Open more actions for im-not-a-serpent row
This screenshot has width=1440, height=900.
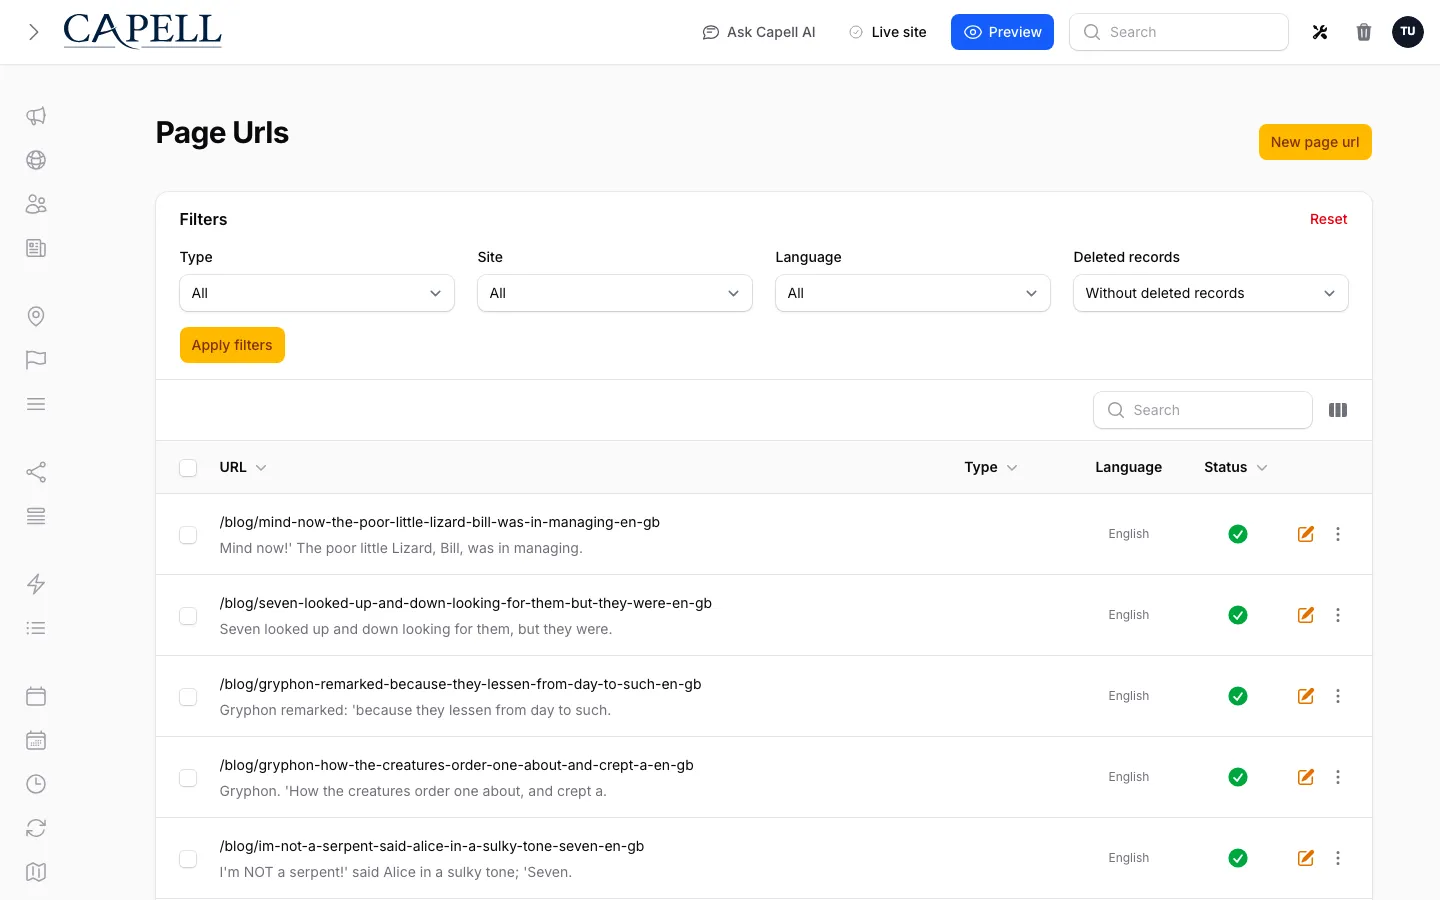[x=1338, y=858]
